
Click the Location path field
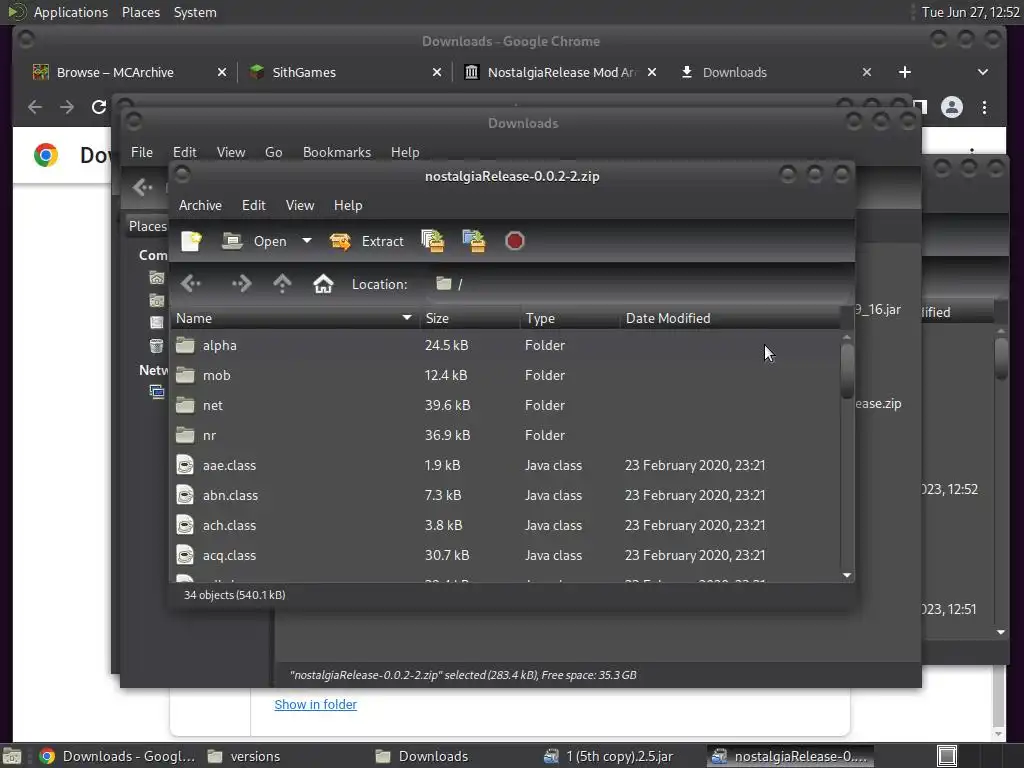pyautogui.click(x=640, y=283)
